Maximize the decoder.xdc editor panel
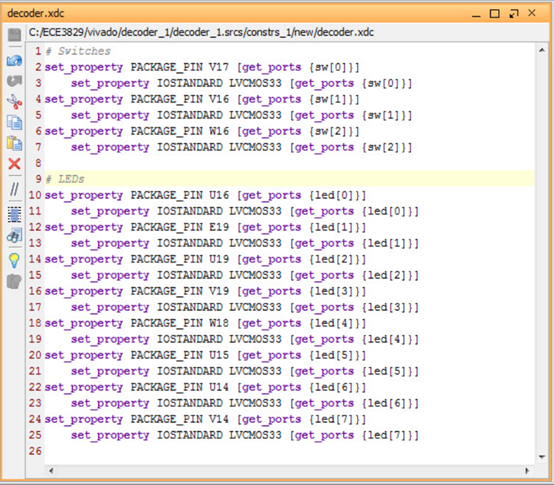Image resolution: width=554 pixels, height=485 pixels. coord(495,14)
